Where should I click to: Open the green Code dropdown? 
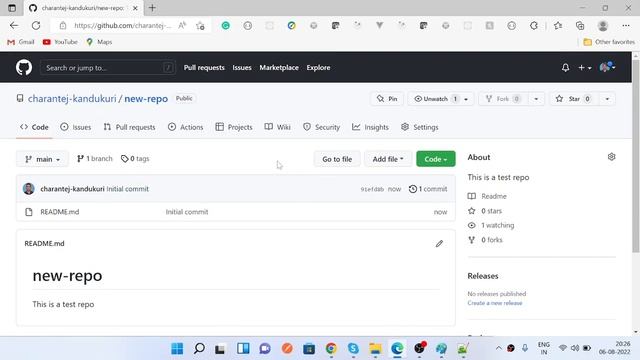coord(436,159)
